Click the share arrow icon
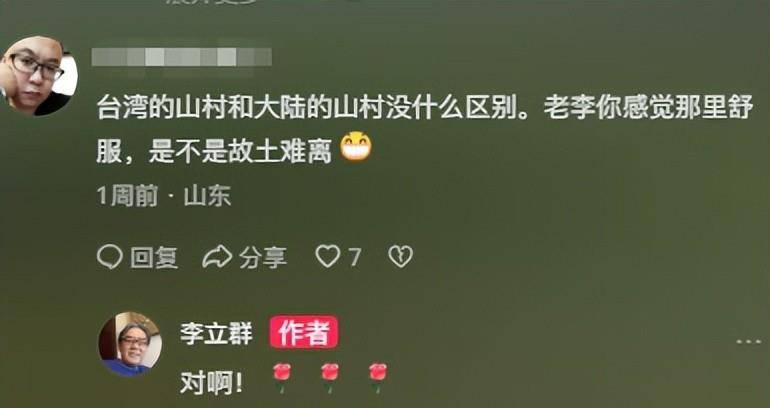This screenshot has height=408, width=770. pyautogui.click(x=217, y=257)
